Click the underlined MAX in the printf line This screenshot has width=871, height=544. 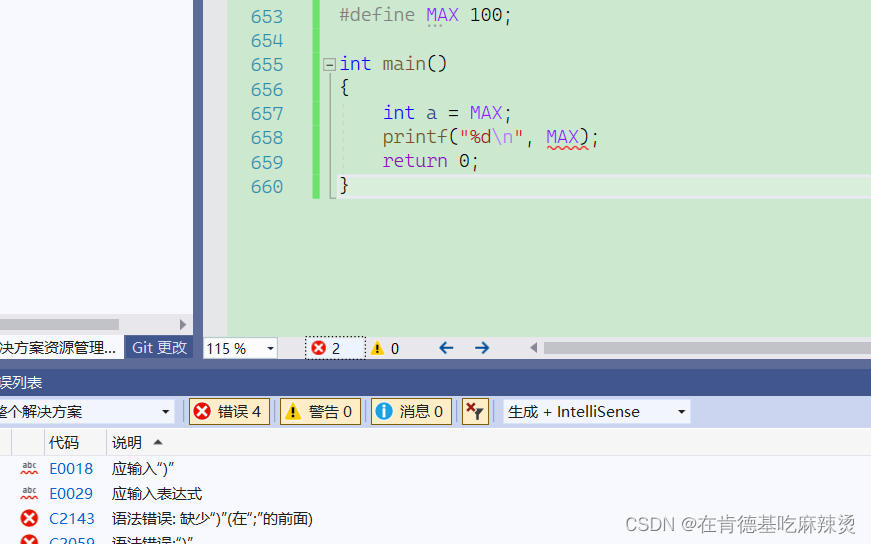pyautogui.click(x=562, y=137)
